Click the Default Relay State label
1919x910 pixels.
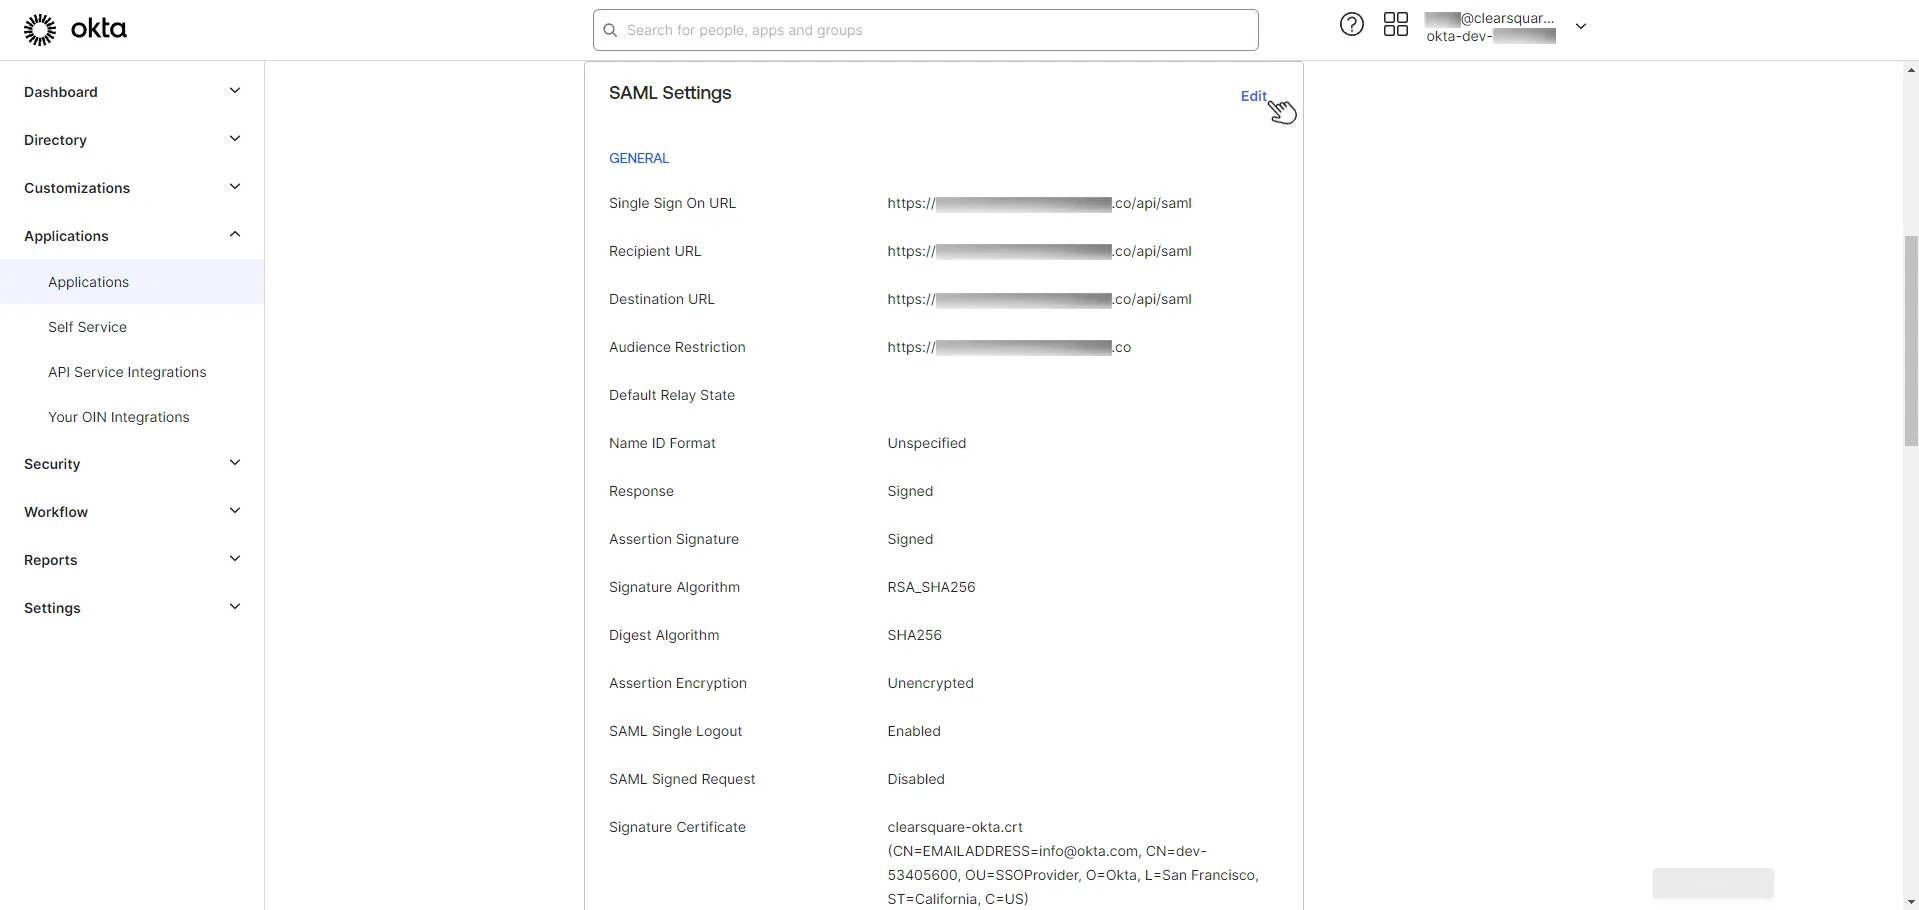(672, 395)
